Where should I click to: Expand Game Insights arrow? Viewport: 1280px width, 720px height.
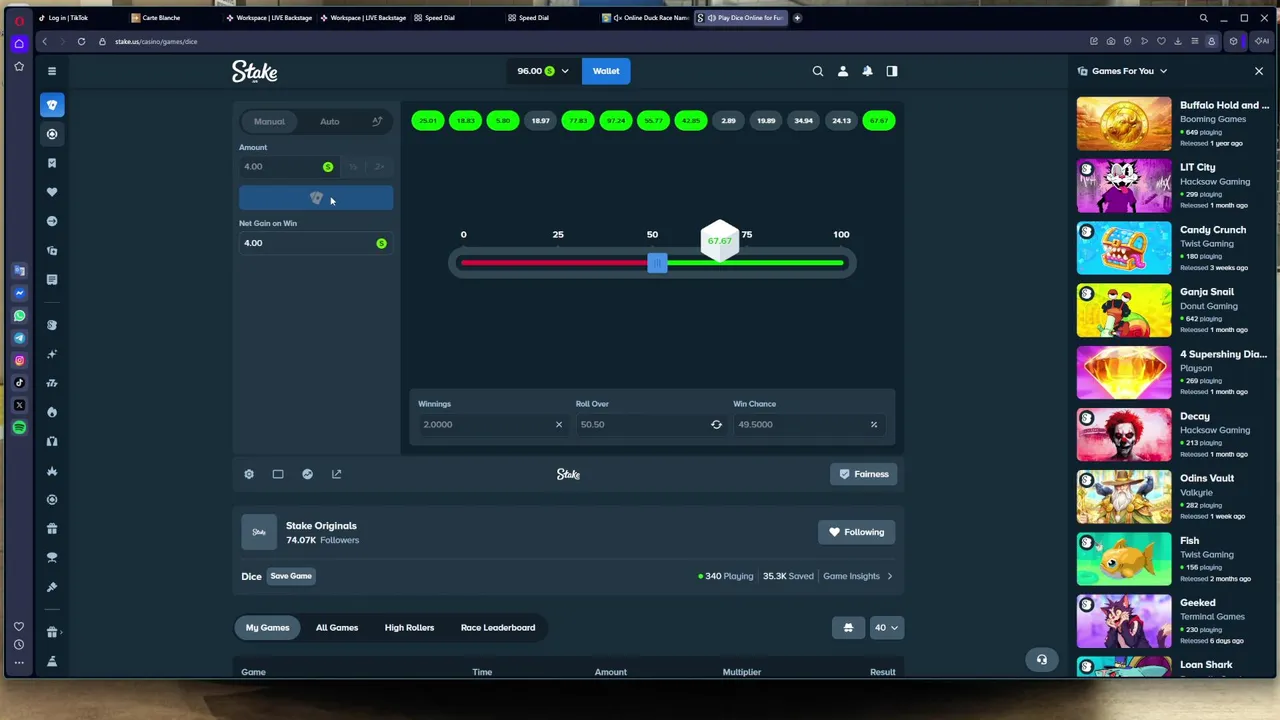[x=890, y=576]
